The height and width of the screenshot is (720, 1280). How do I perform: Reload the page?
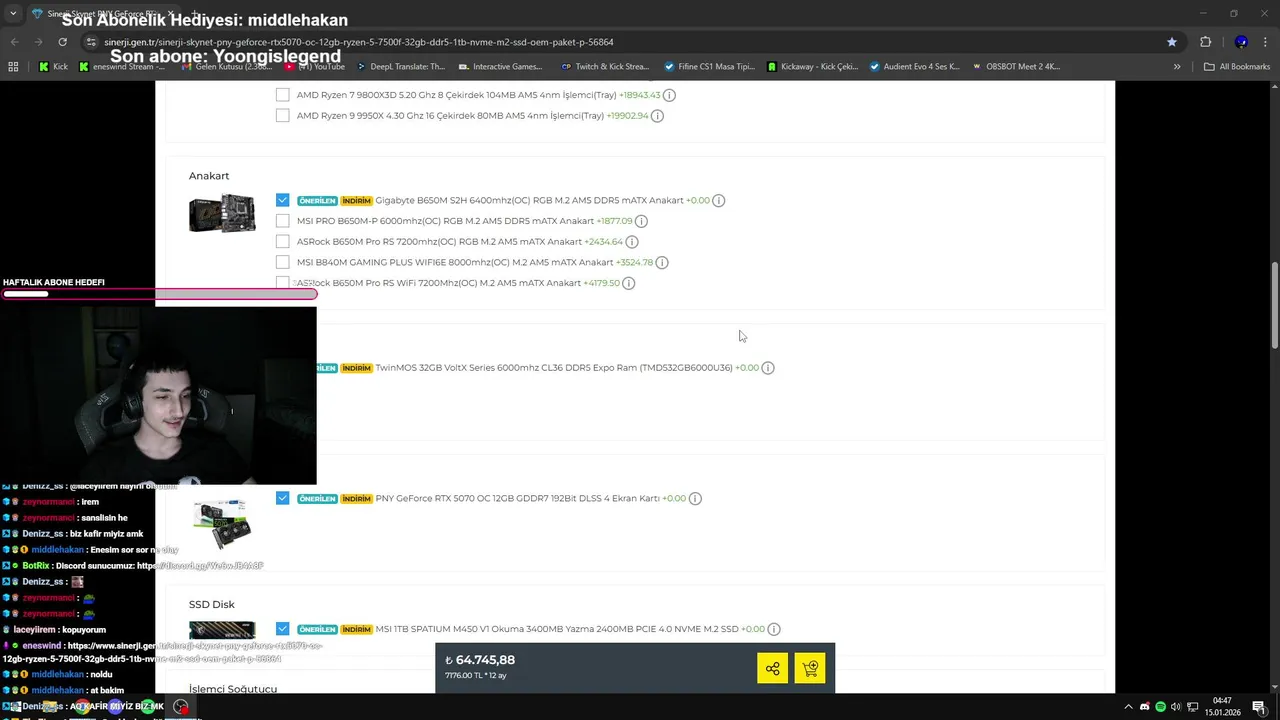click(x=62, y=42)
